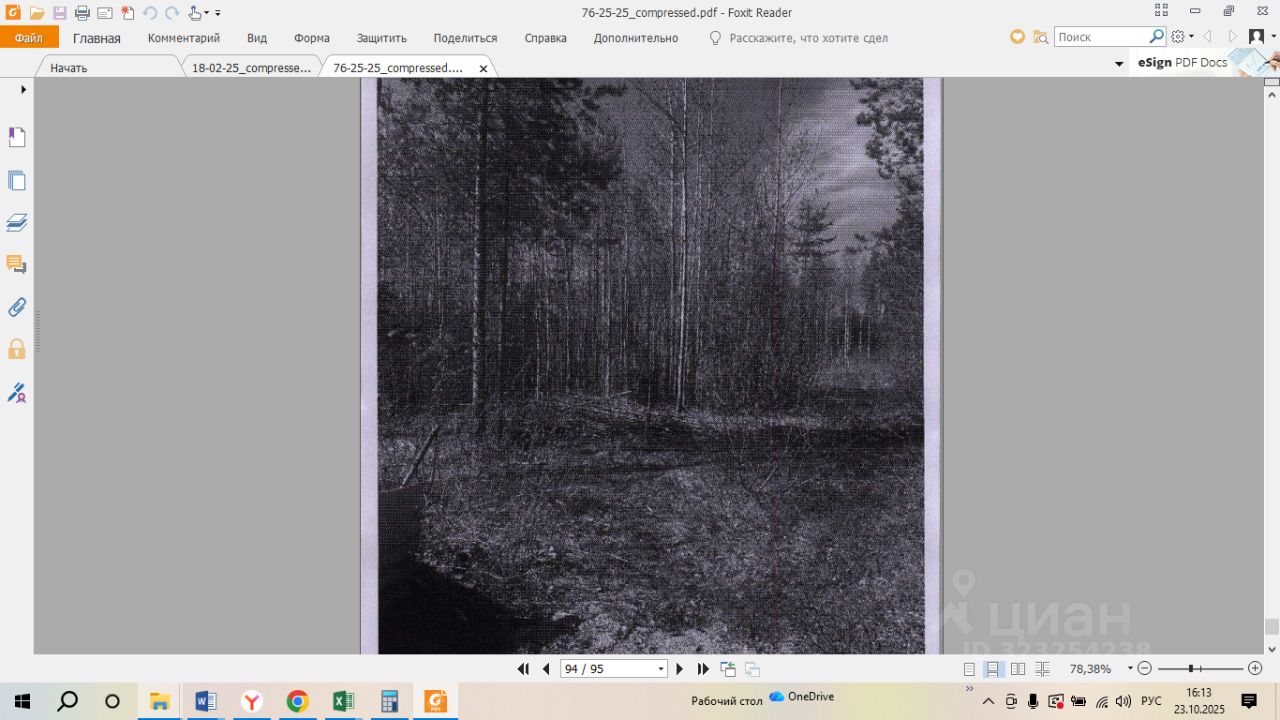
Task: Close the 76-25-25_compressed tab
Action: (x=483, y=68)
